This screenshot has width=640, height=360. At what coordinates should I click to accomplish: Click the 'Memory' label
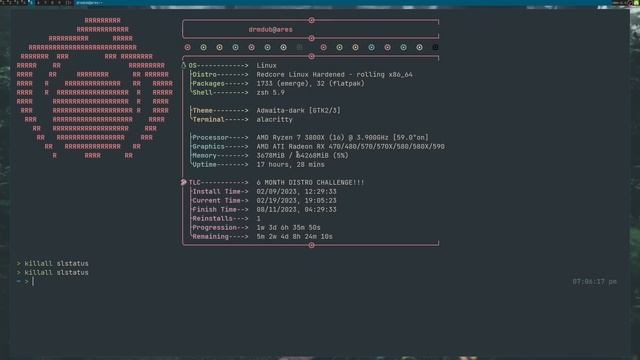204,155
